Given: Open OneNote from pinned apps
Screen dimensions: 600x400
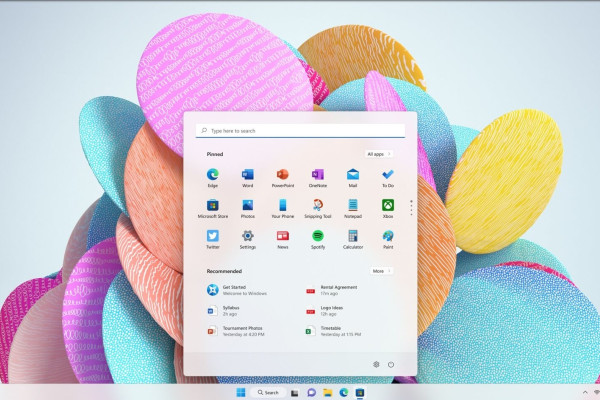Looking at the screenshot, I should click(x=318, y=178).
